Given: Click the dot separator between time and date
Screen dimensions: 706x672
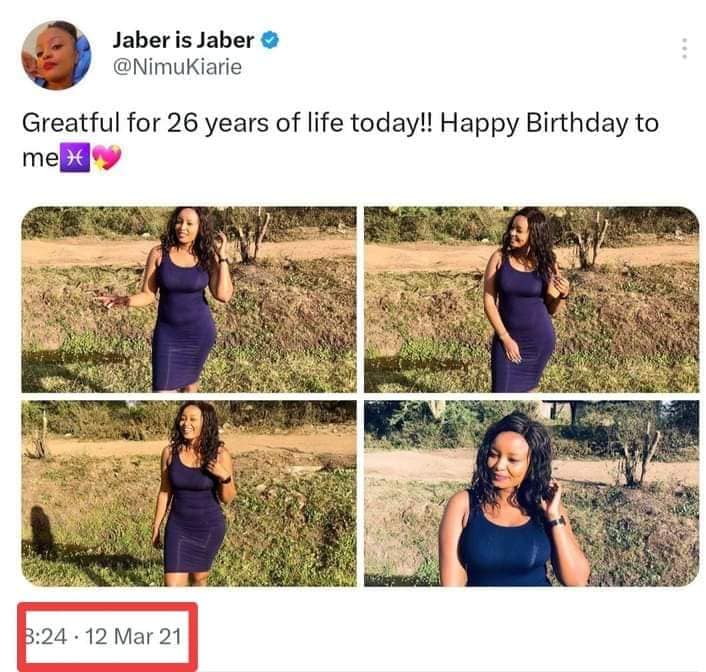Looking at the screenshot, I should pyautogui.click(x=76, y=635).
